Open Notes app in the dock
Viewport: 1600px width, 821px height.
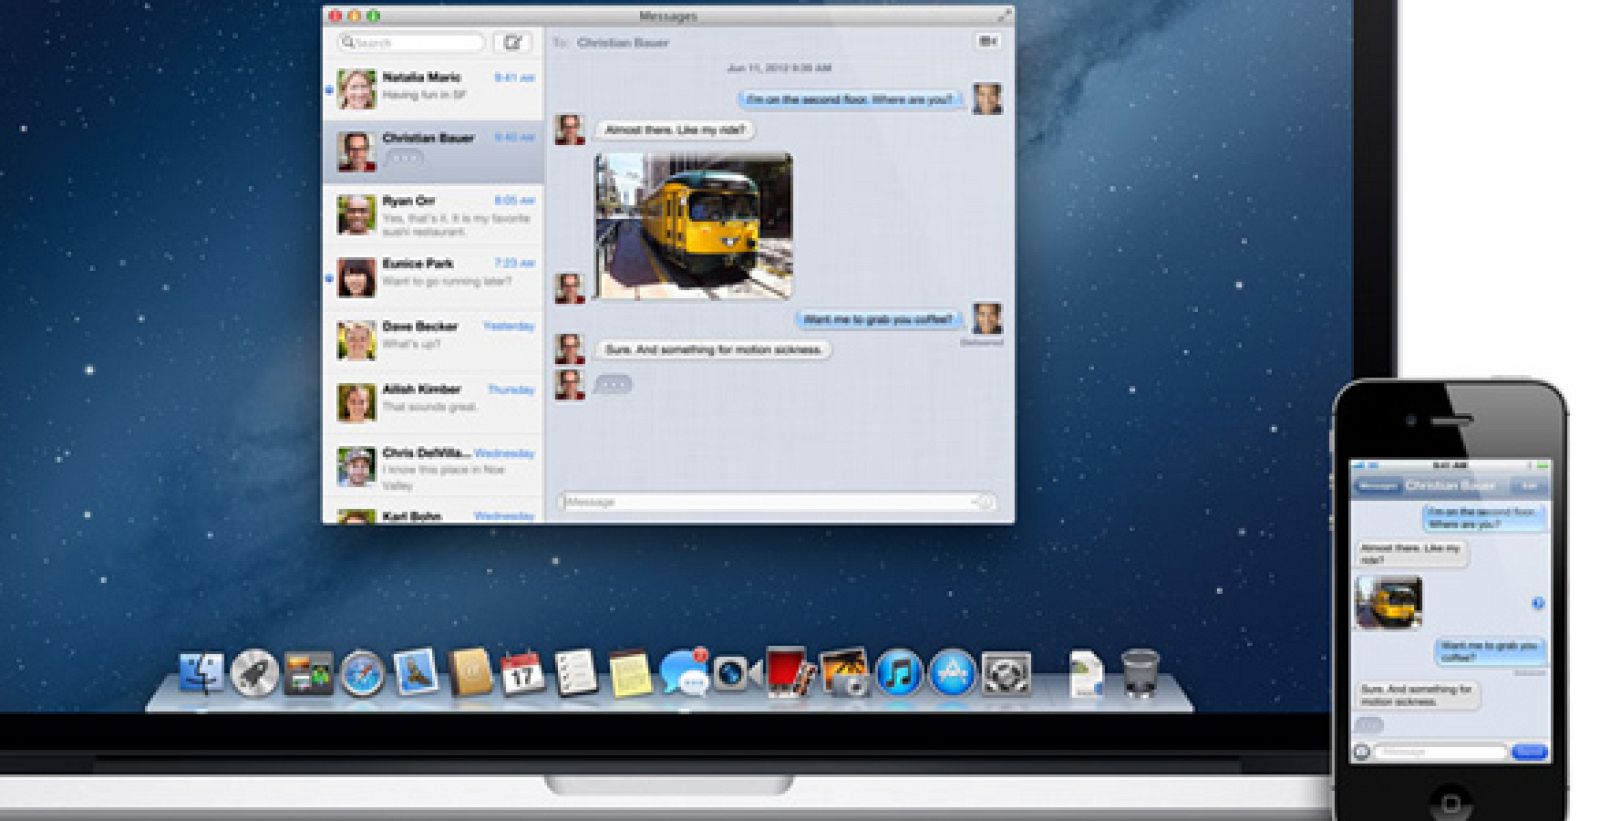pos(630,673)
